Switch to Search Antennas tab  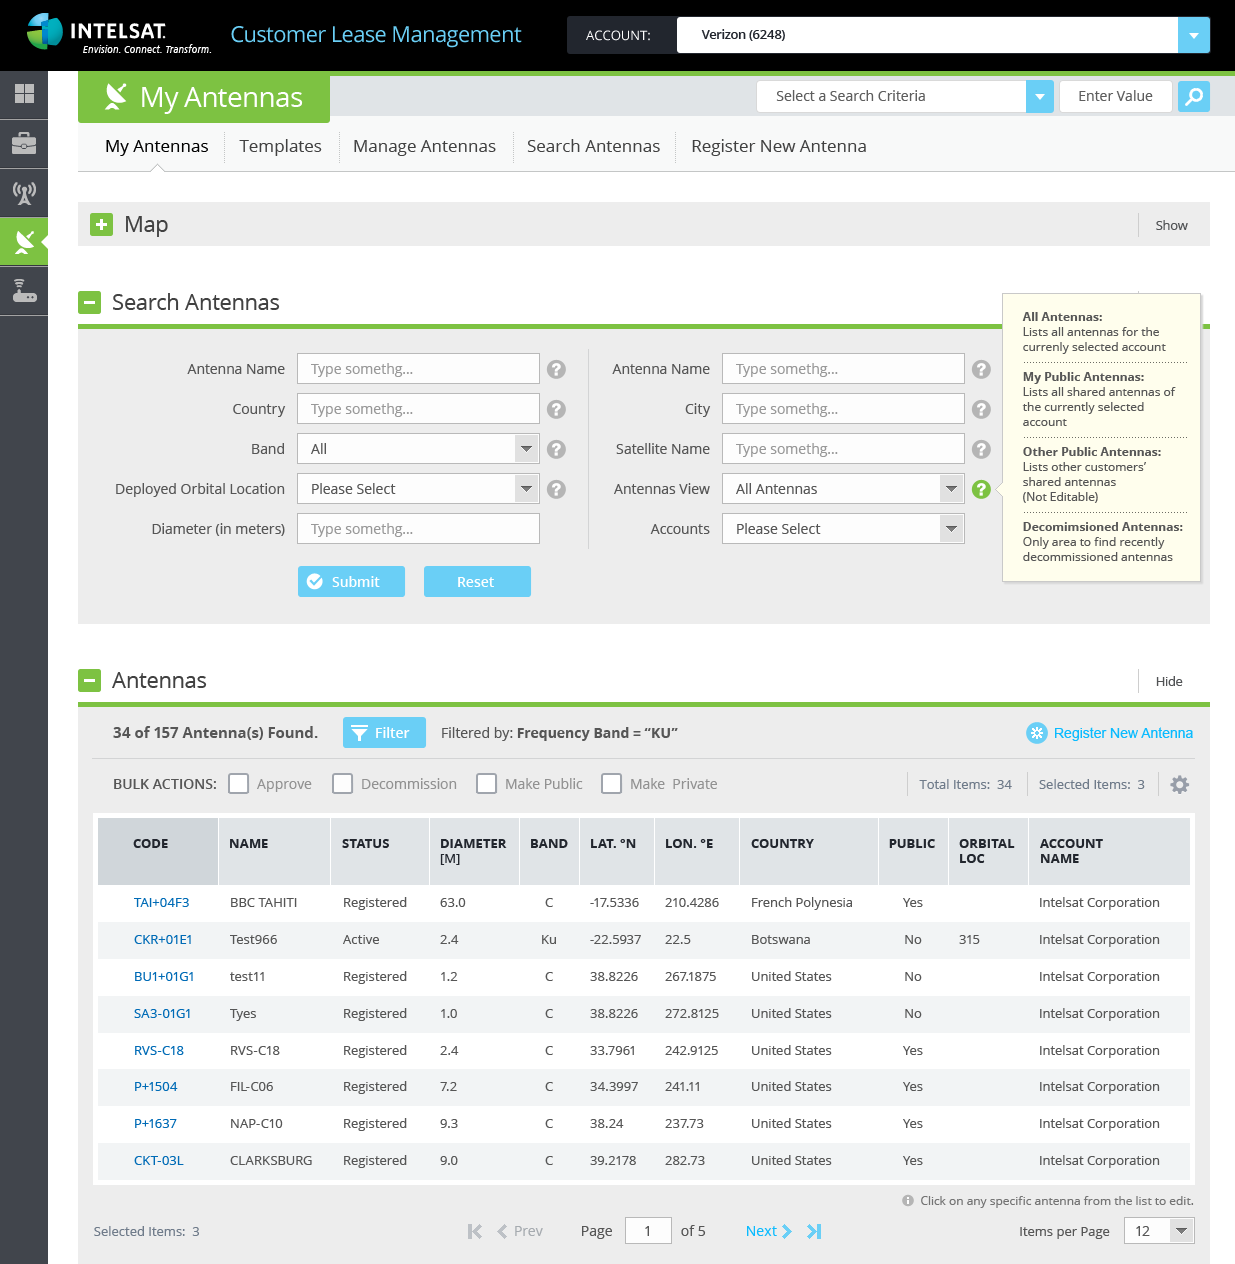coord(593,146)
